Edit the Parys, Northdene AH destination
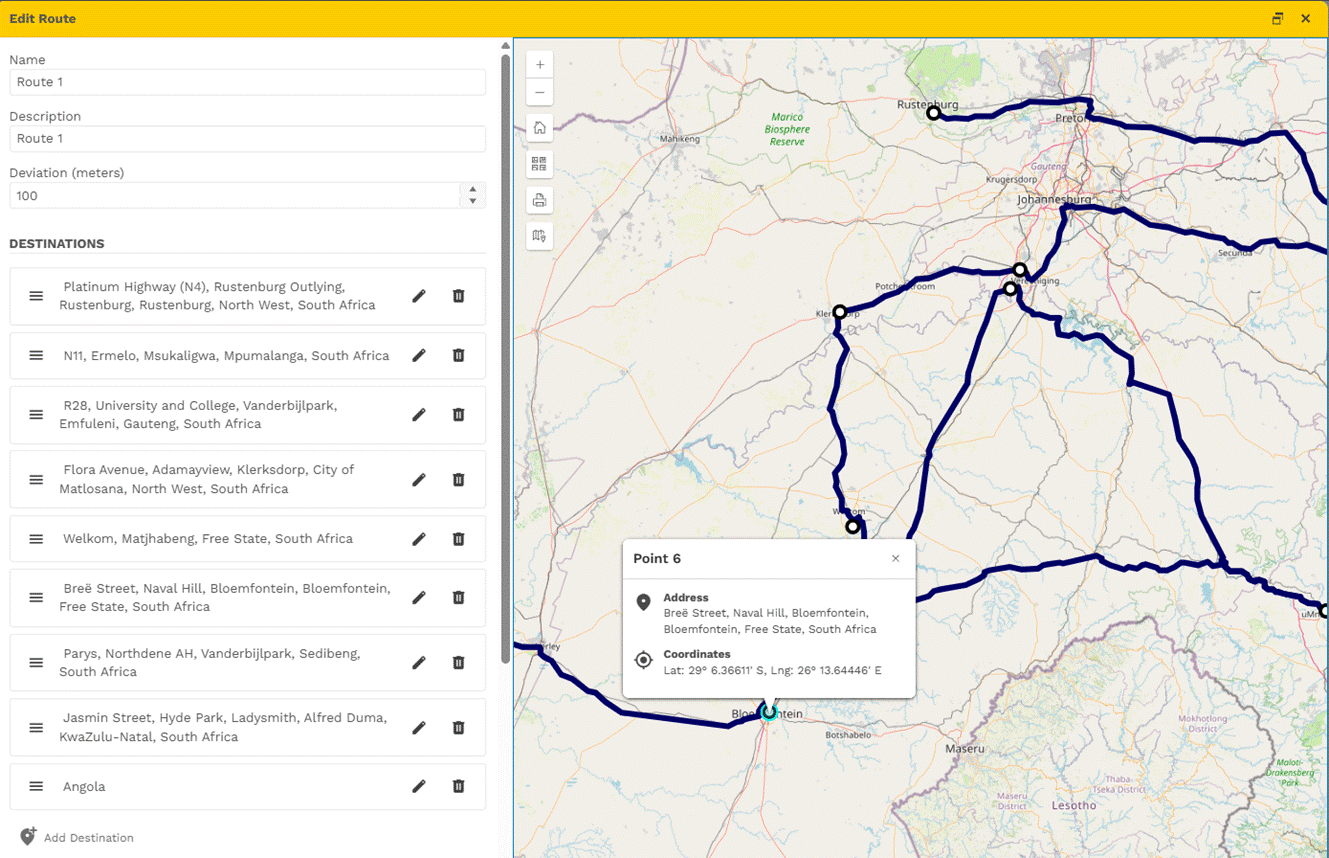This screenshot has width=1329, height=858. click(x=419, y=663)
